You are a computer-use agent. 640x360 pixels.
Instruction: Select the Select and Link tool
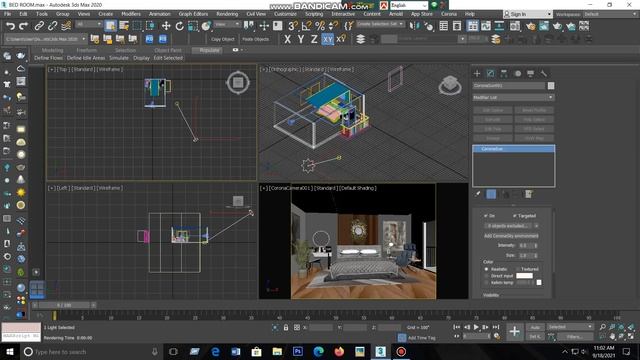click(x=39, y=26)
